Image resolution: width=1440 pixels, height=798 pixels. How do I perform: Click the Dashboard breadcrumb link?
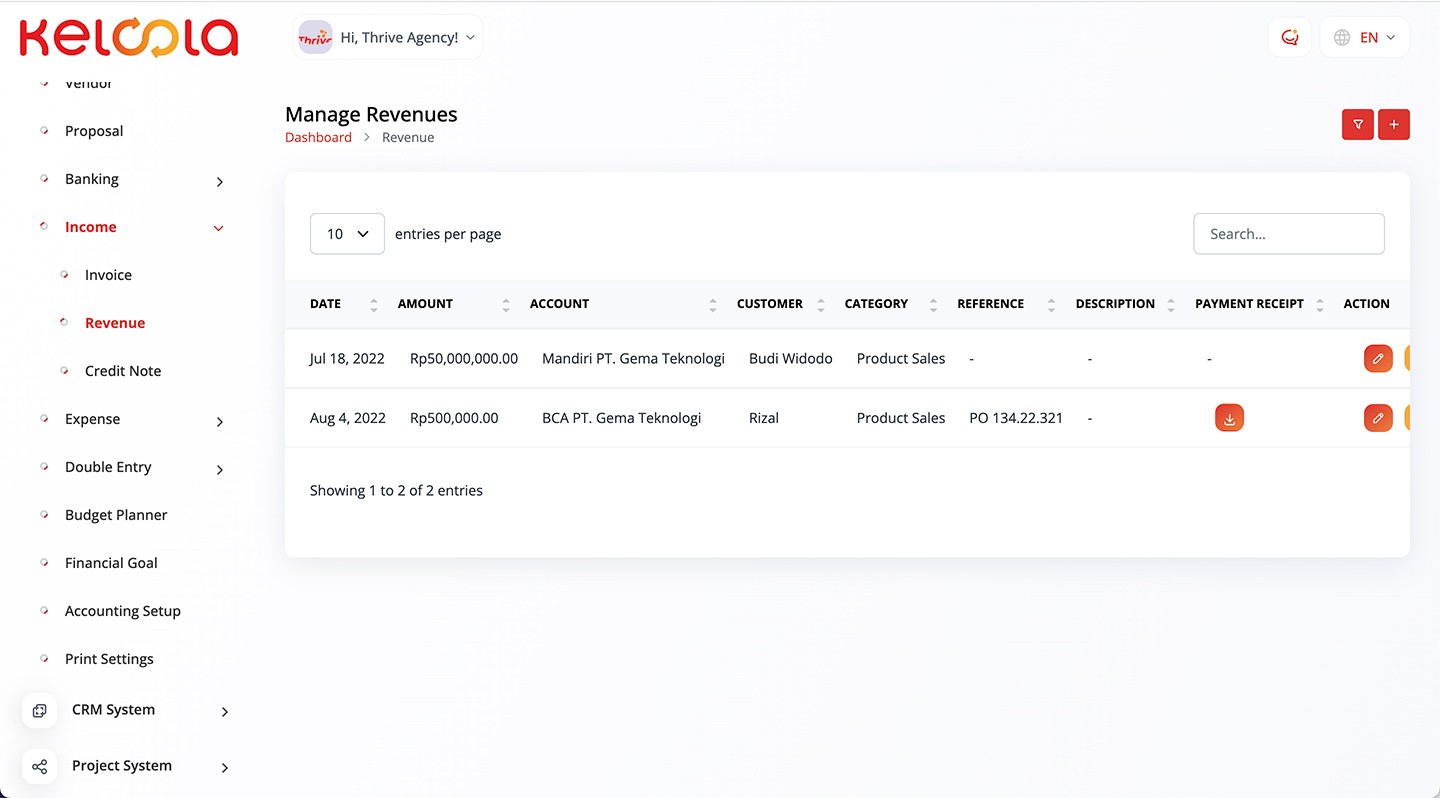(x=318, y=138)
